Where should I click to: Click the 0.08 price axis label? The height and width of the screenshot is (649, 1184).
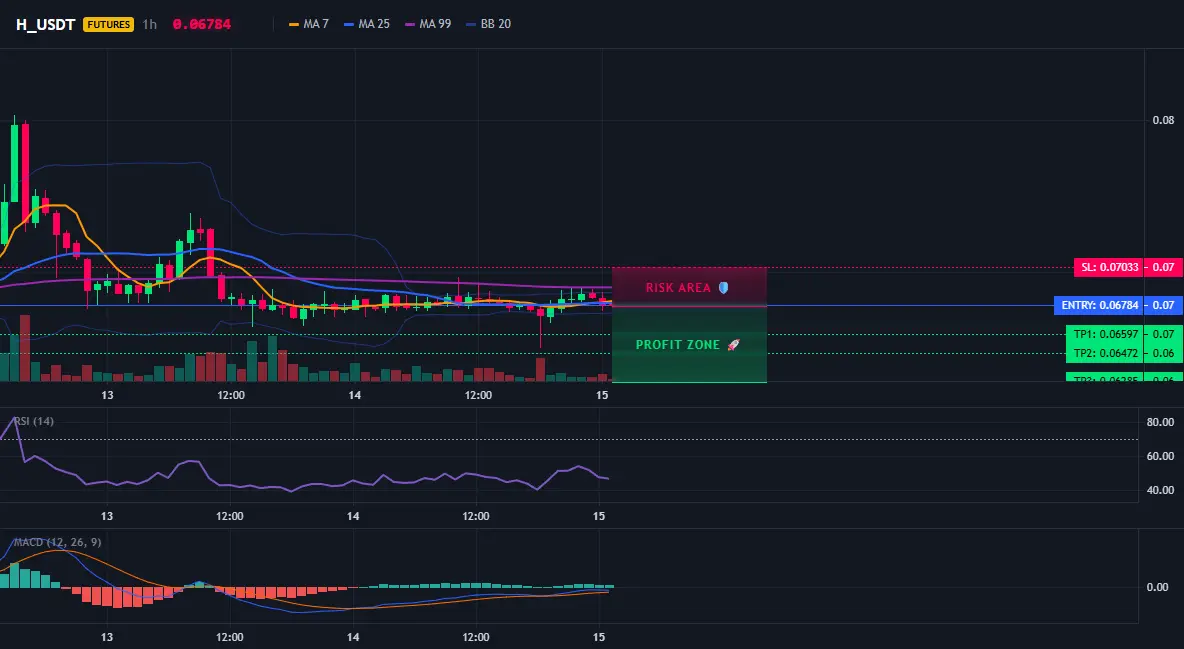coord(1164,120)
